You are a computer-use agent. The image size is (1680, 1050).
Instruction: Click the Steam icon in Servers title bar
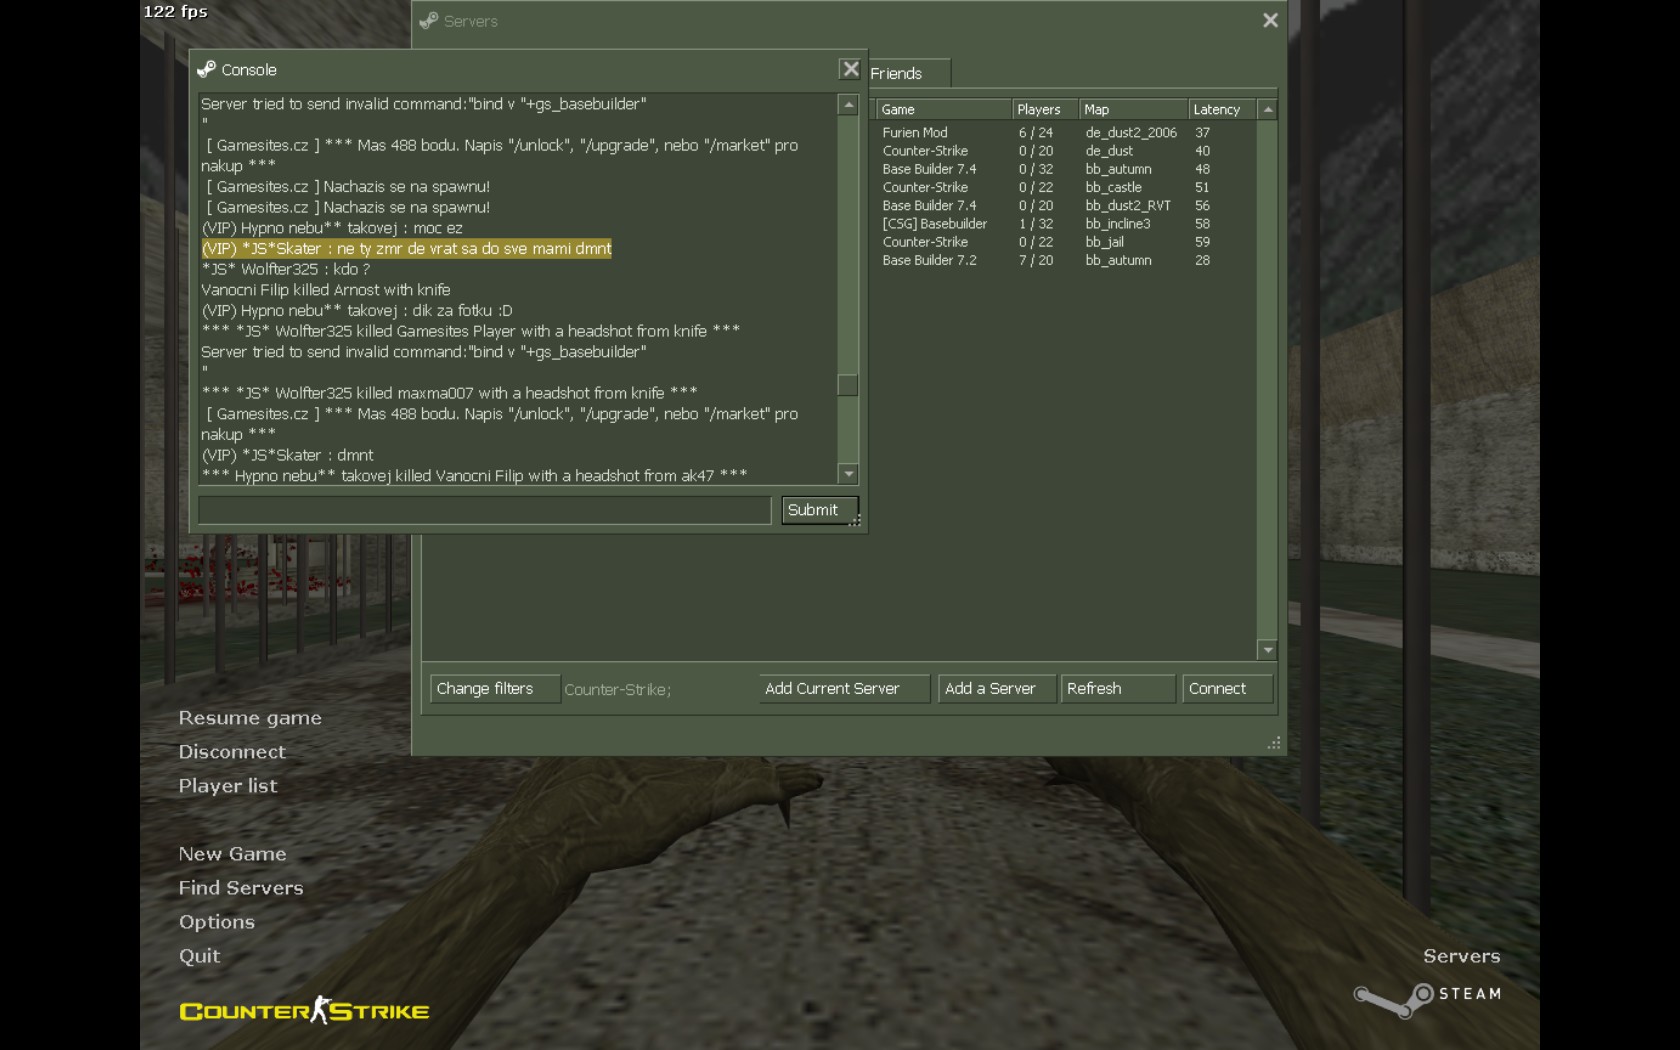429,20
